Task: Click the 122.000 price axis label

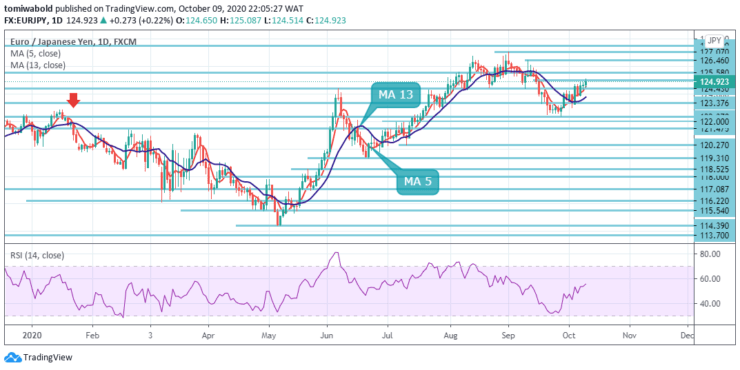Action: coord(715,121)
